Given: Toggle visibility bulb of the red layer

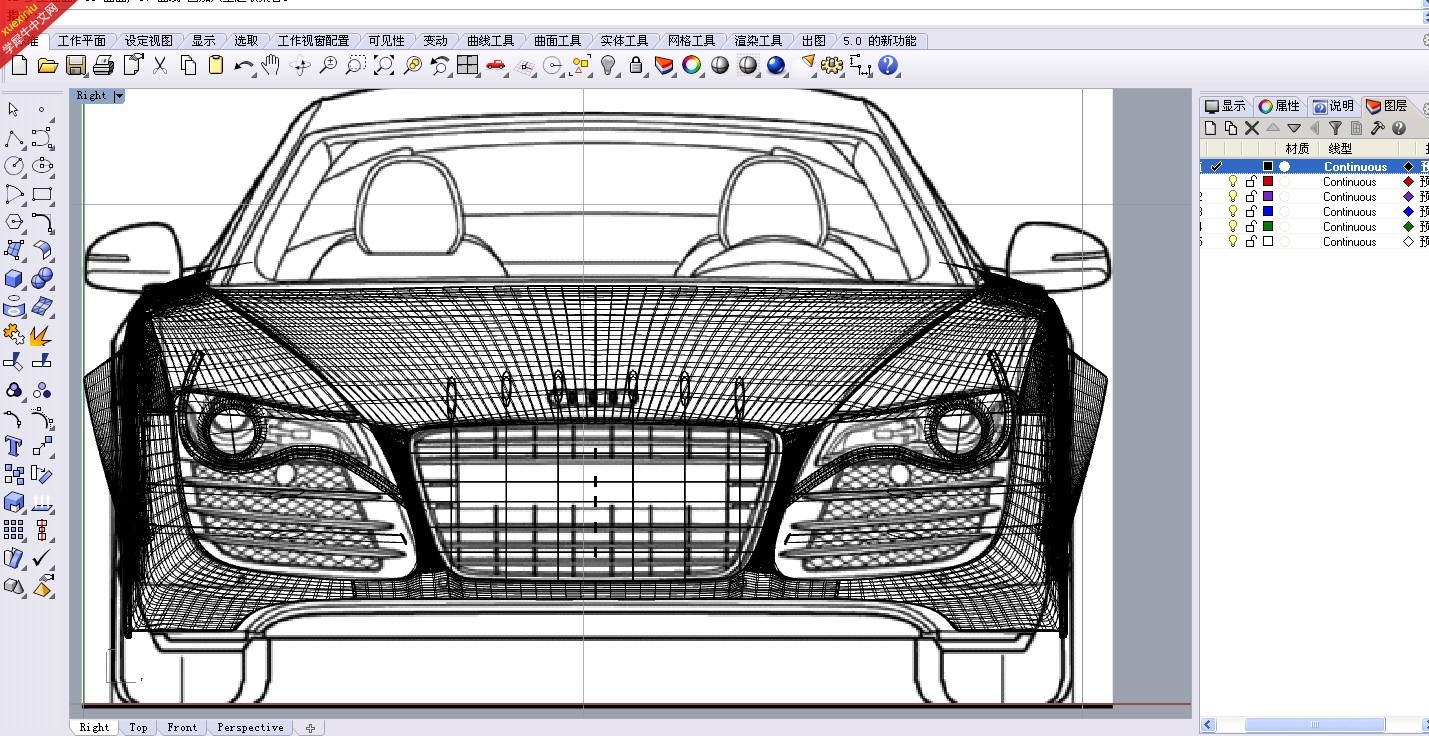Looking at the screenshot, I should (x=1233, y=182).
